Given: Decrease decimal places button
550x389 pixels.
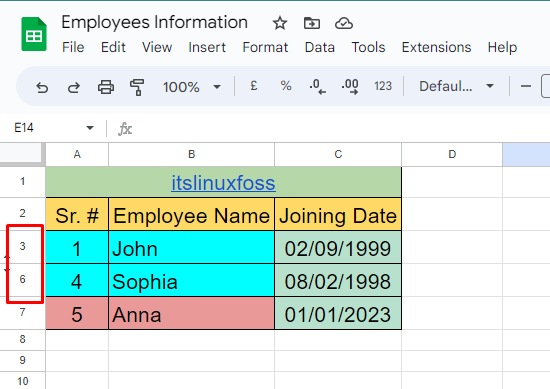Looking at the screenshot, I should 317,86.
